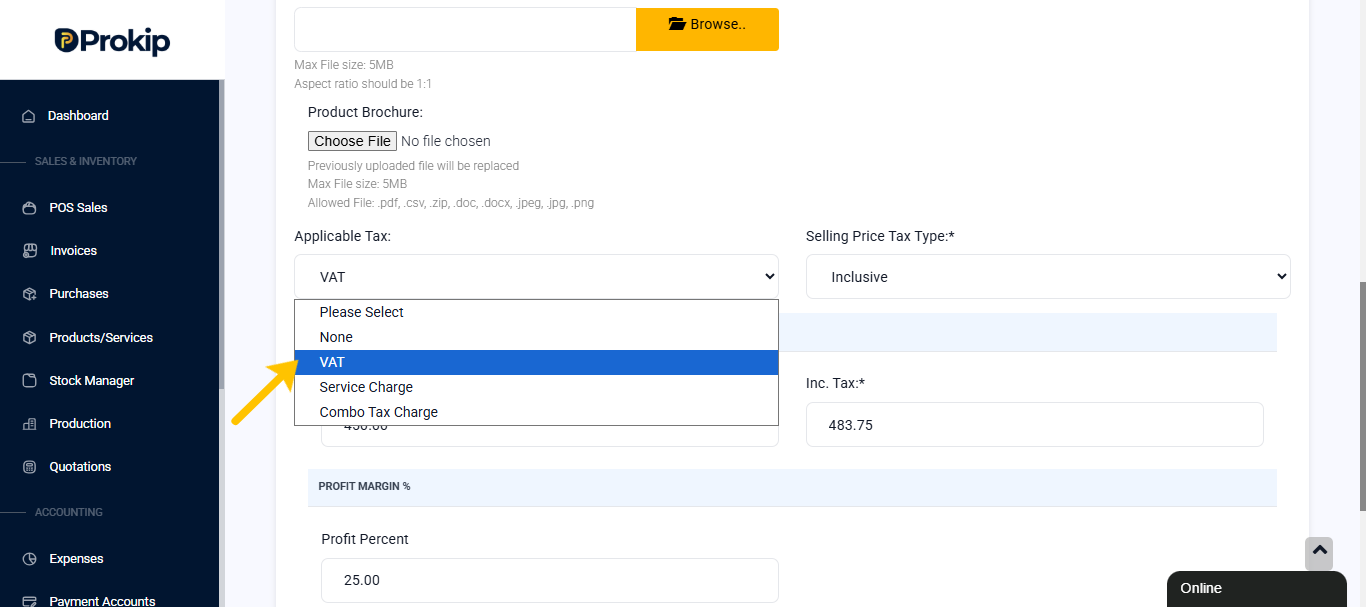Click the Dashboard home icon
Viewport: 1366px width, 607px height.
(x=29, y=116)
